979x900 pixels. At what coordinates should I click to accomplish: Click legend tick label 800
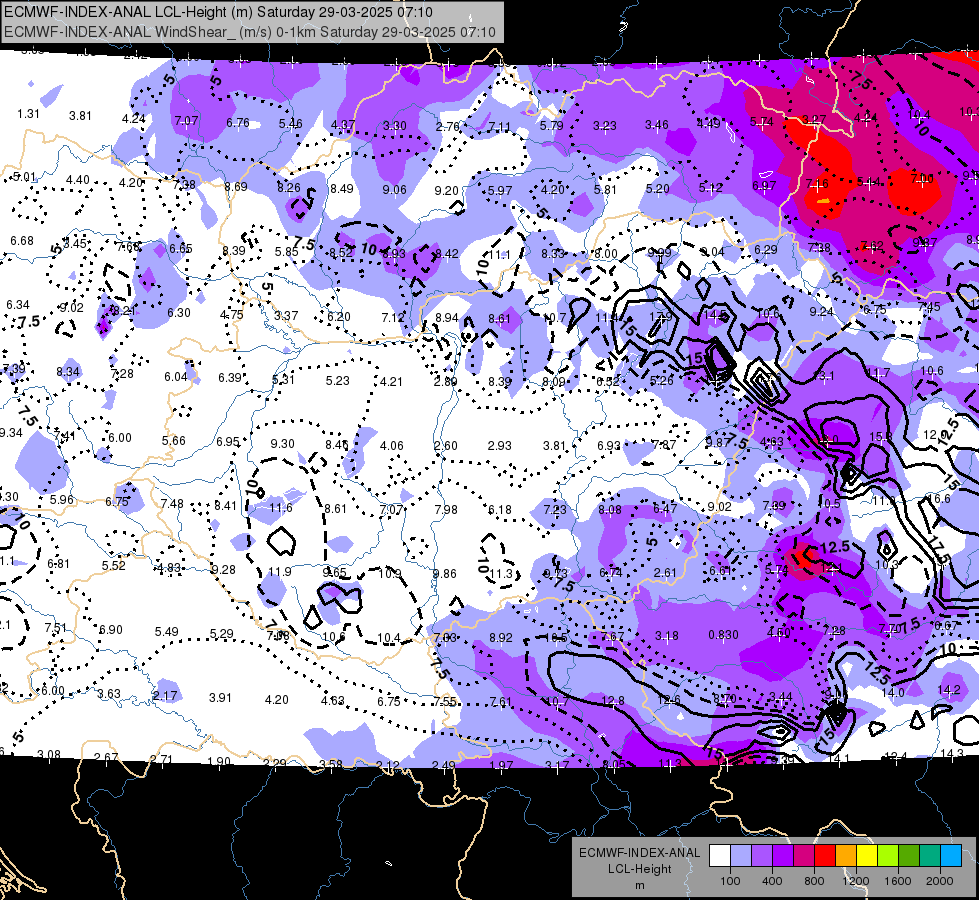coord(814,881)
